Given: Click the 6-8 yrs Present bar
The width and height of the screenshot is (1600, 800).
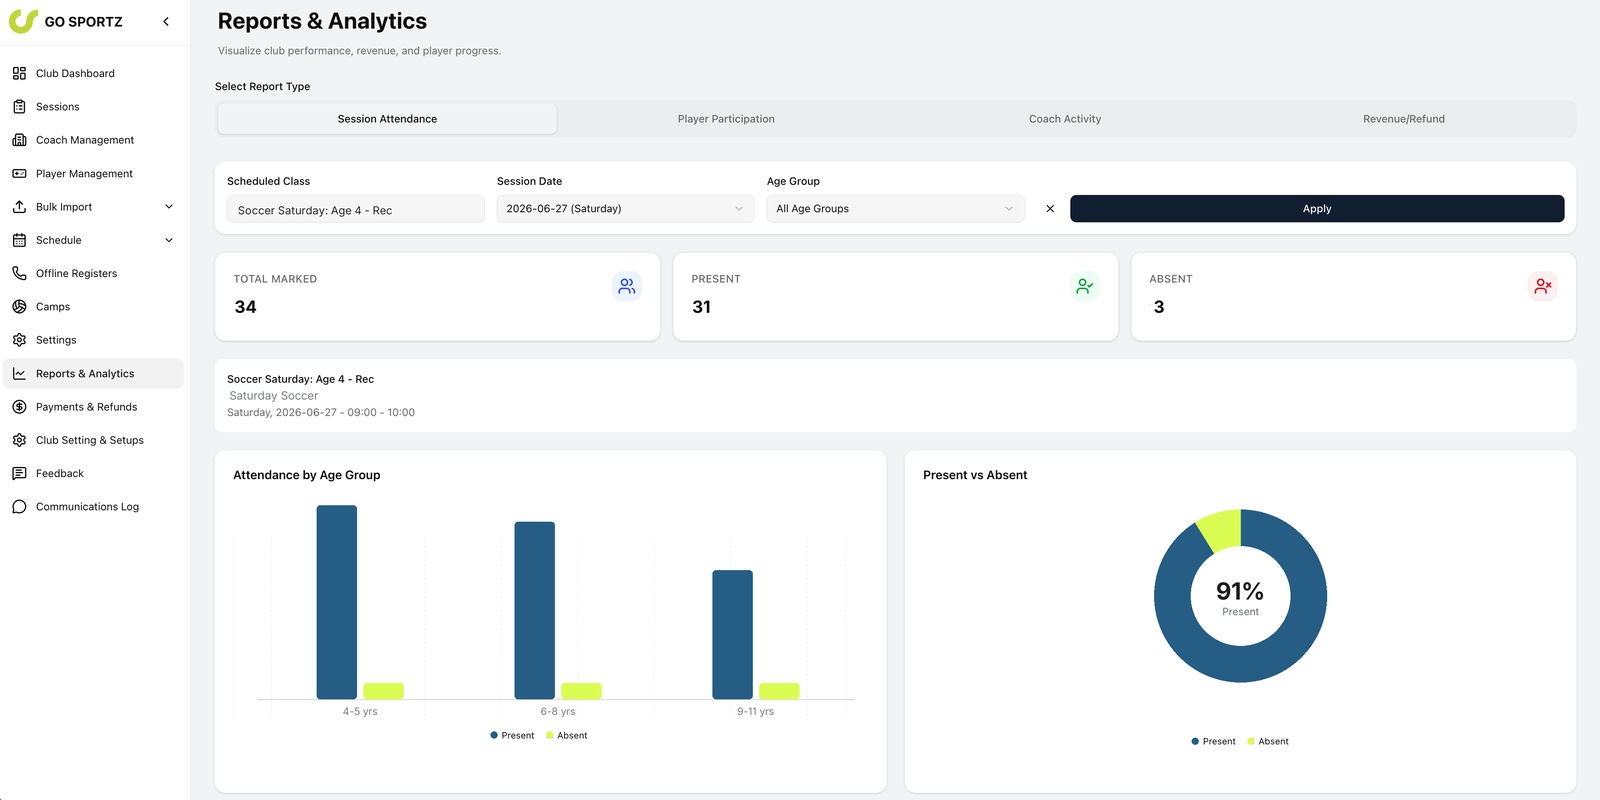Looking at the screenshot, I should (535, 610).
